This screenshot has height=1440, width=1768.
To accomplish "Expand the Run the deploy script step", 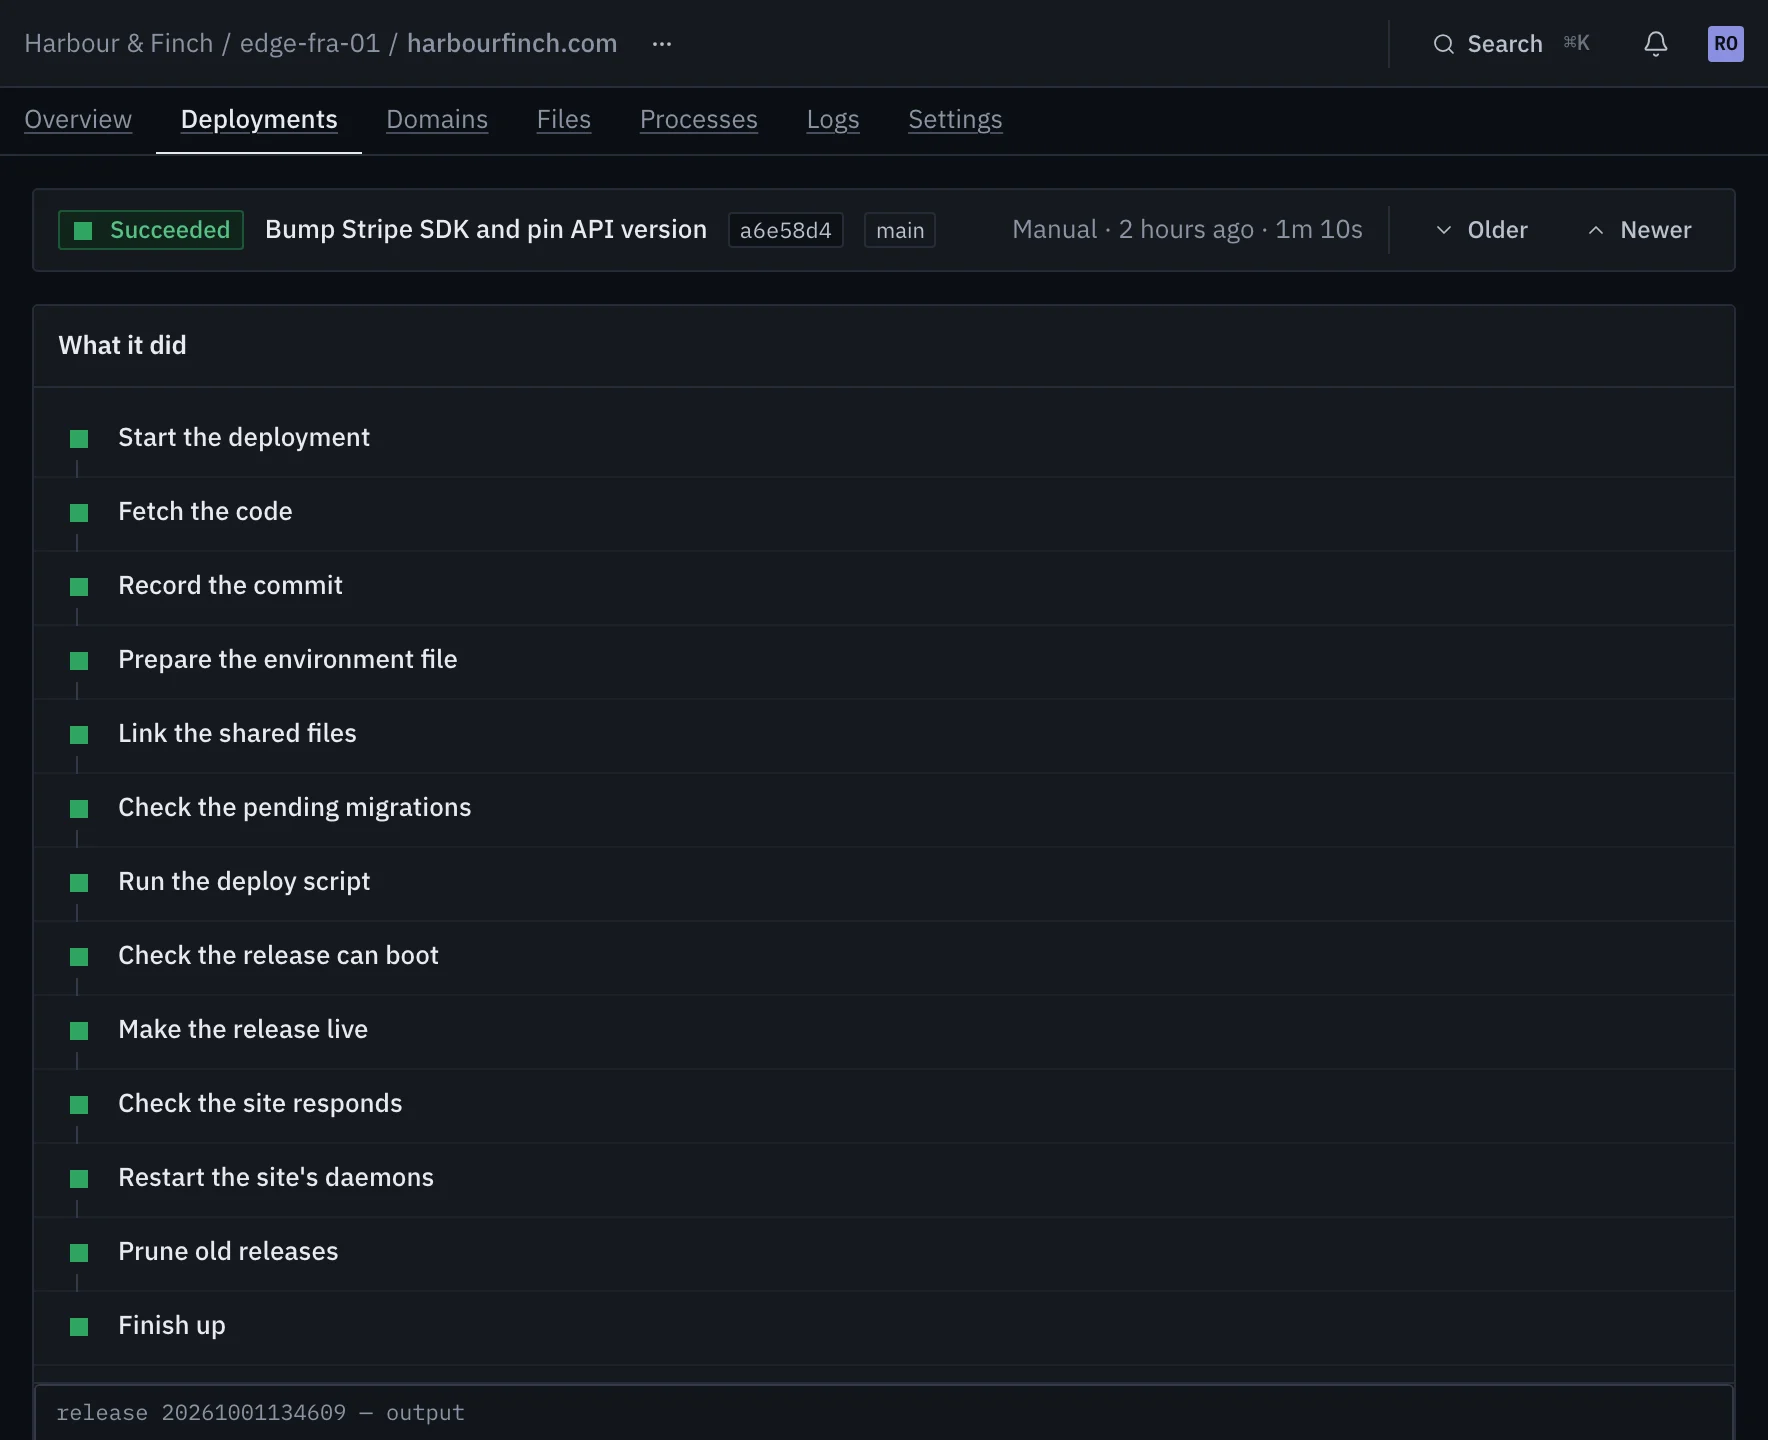I will [x=884, y=883].
